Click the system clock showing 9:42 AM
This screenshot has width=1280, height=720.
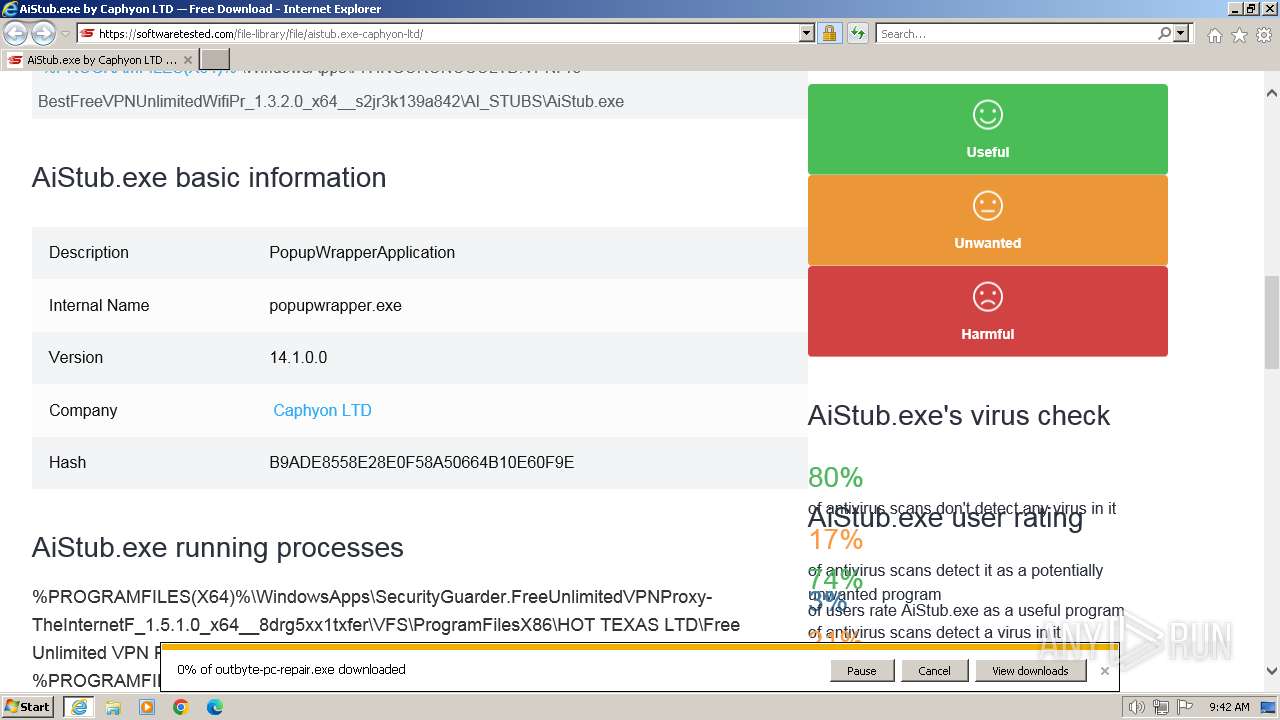tap(1229, 707)
